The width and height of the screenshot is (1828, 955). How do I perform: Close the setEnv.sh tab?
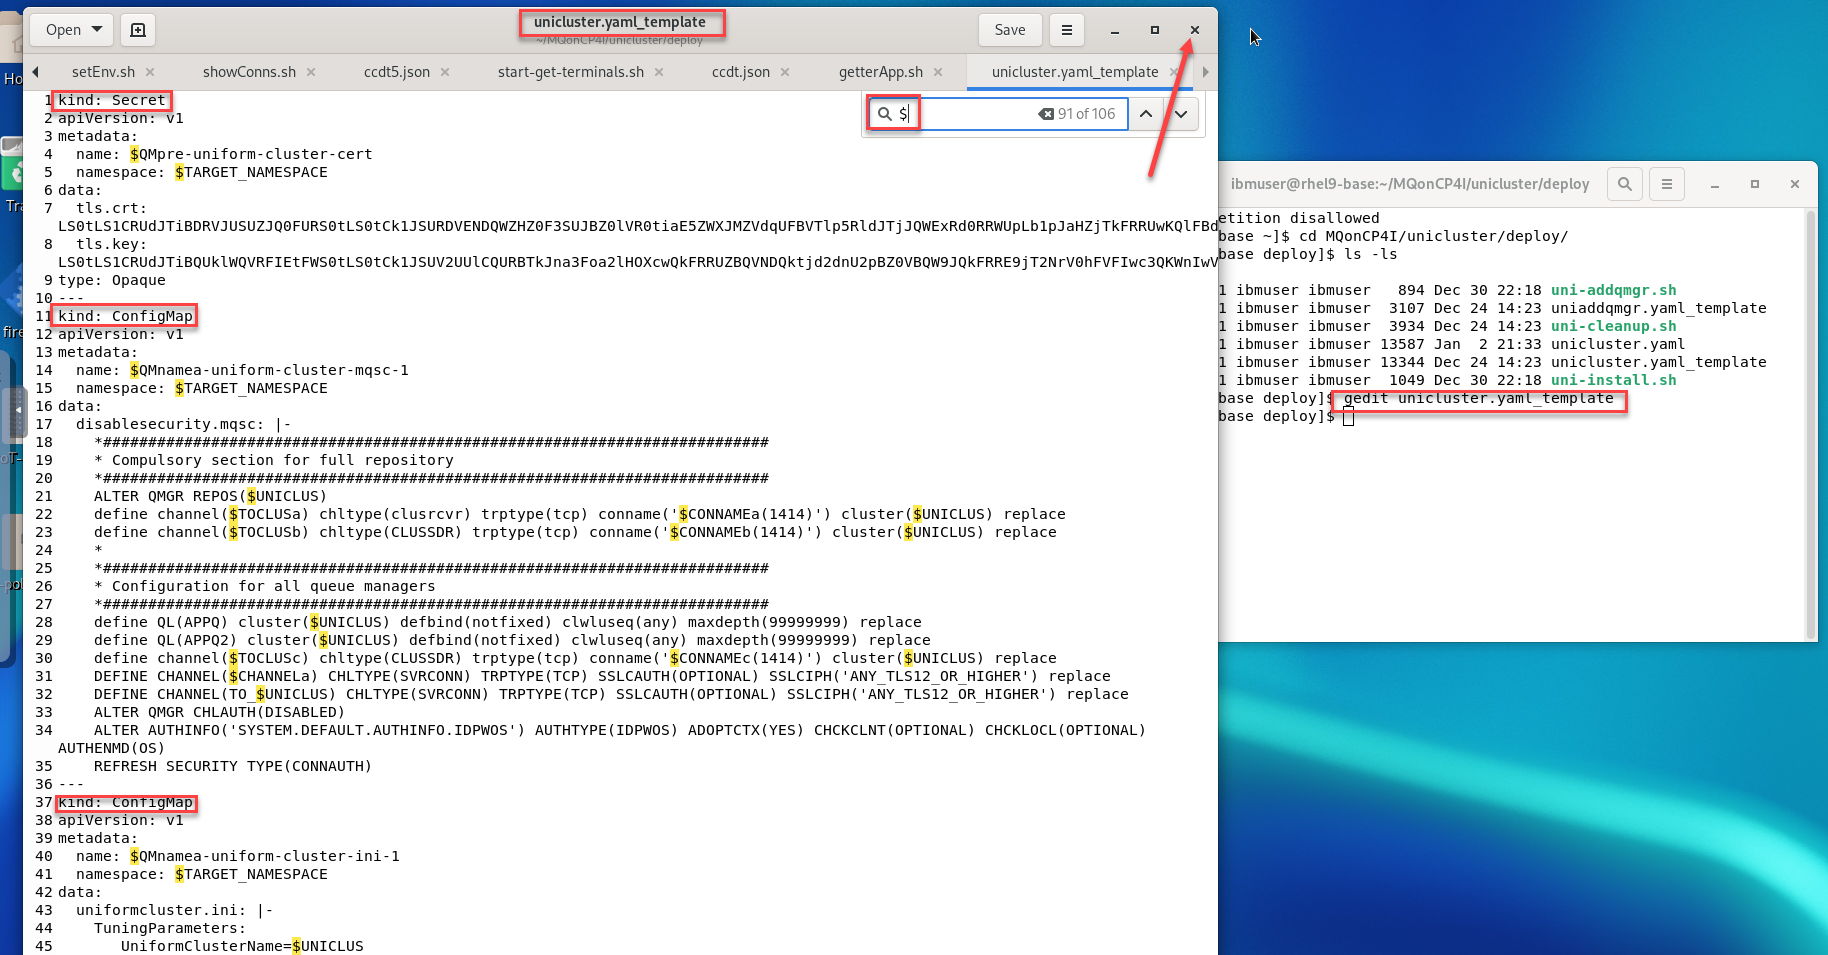click(x=150, y=72)
